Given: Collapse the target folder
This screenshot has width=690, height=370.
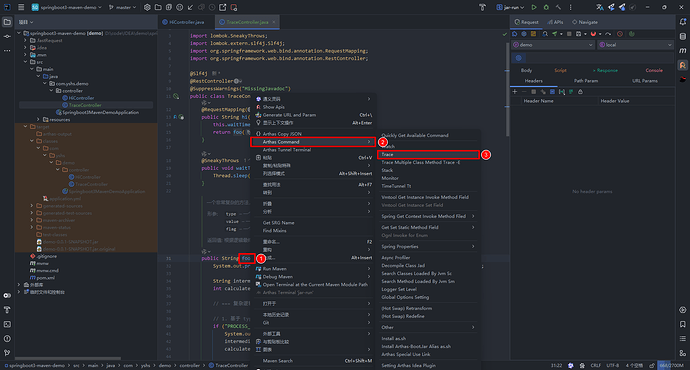Looking at the screenshot, I should pos(26,127).
